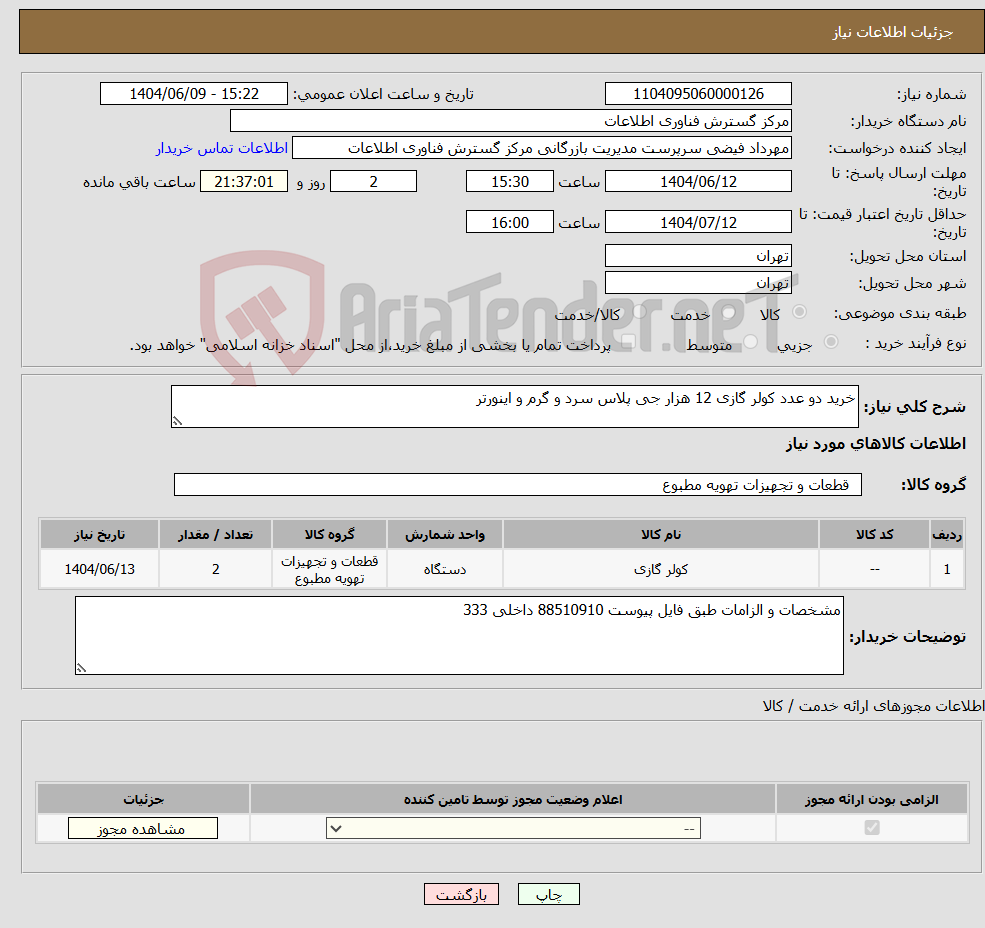
Task: Click the بازگشت back button
Action: [461, 894]
